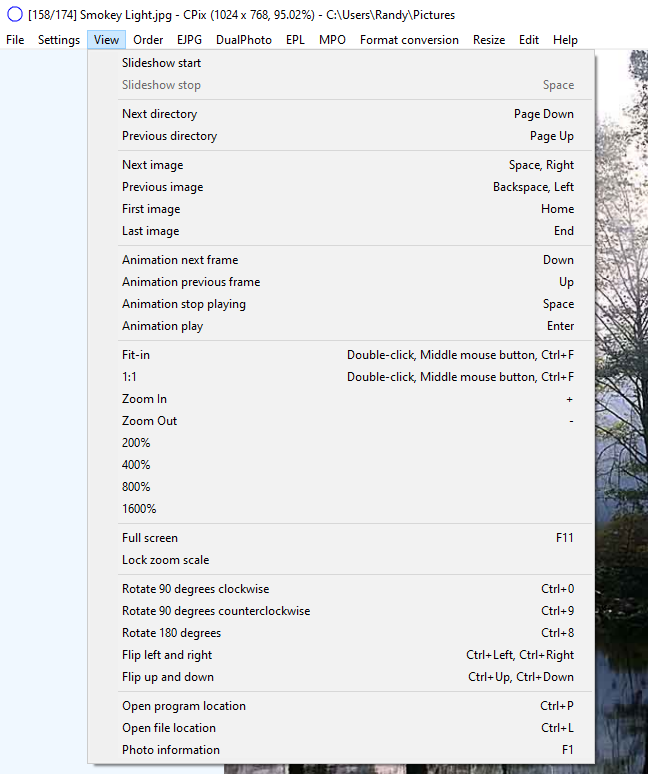The image size is (648, 774).
Task: Set zoom to 200%
Action: point(341,443)
